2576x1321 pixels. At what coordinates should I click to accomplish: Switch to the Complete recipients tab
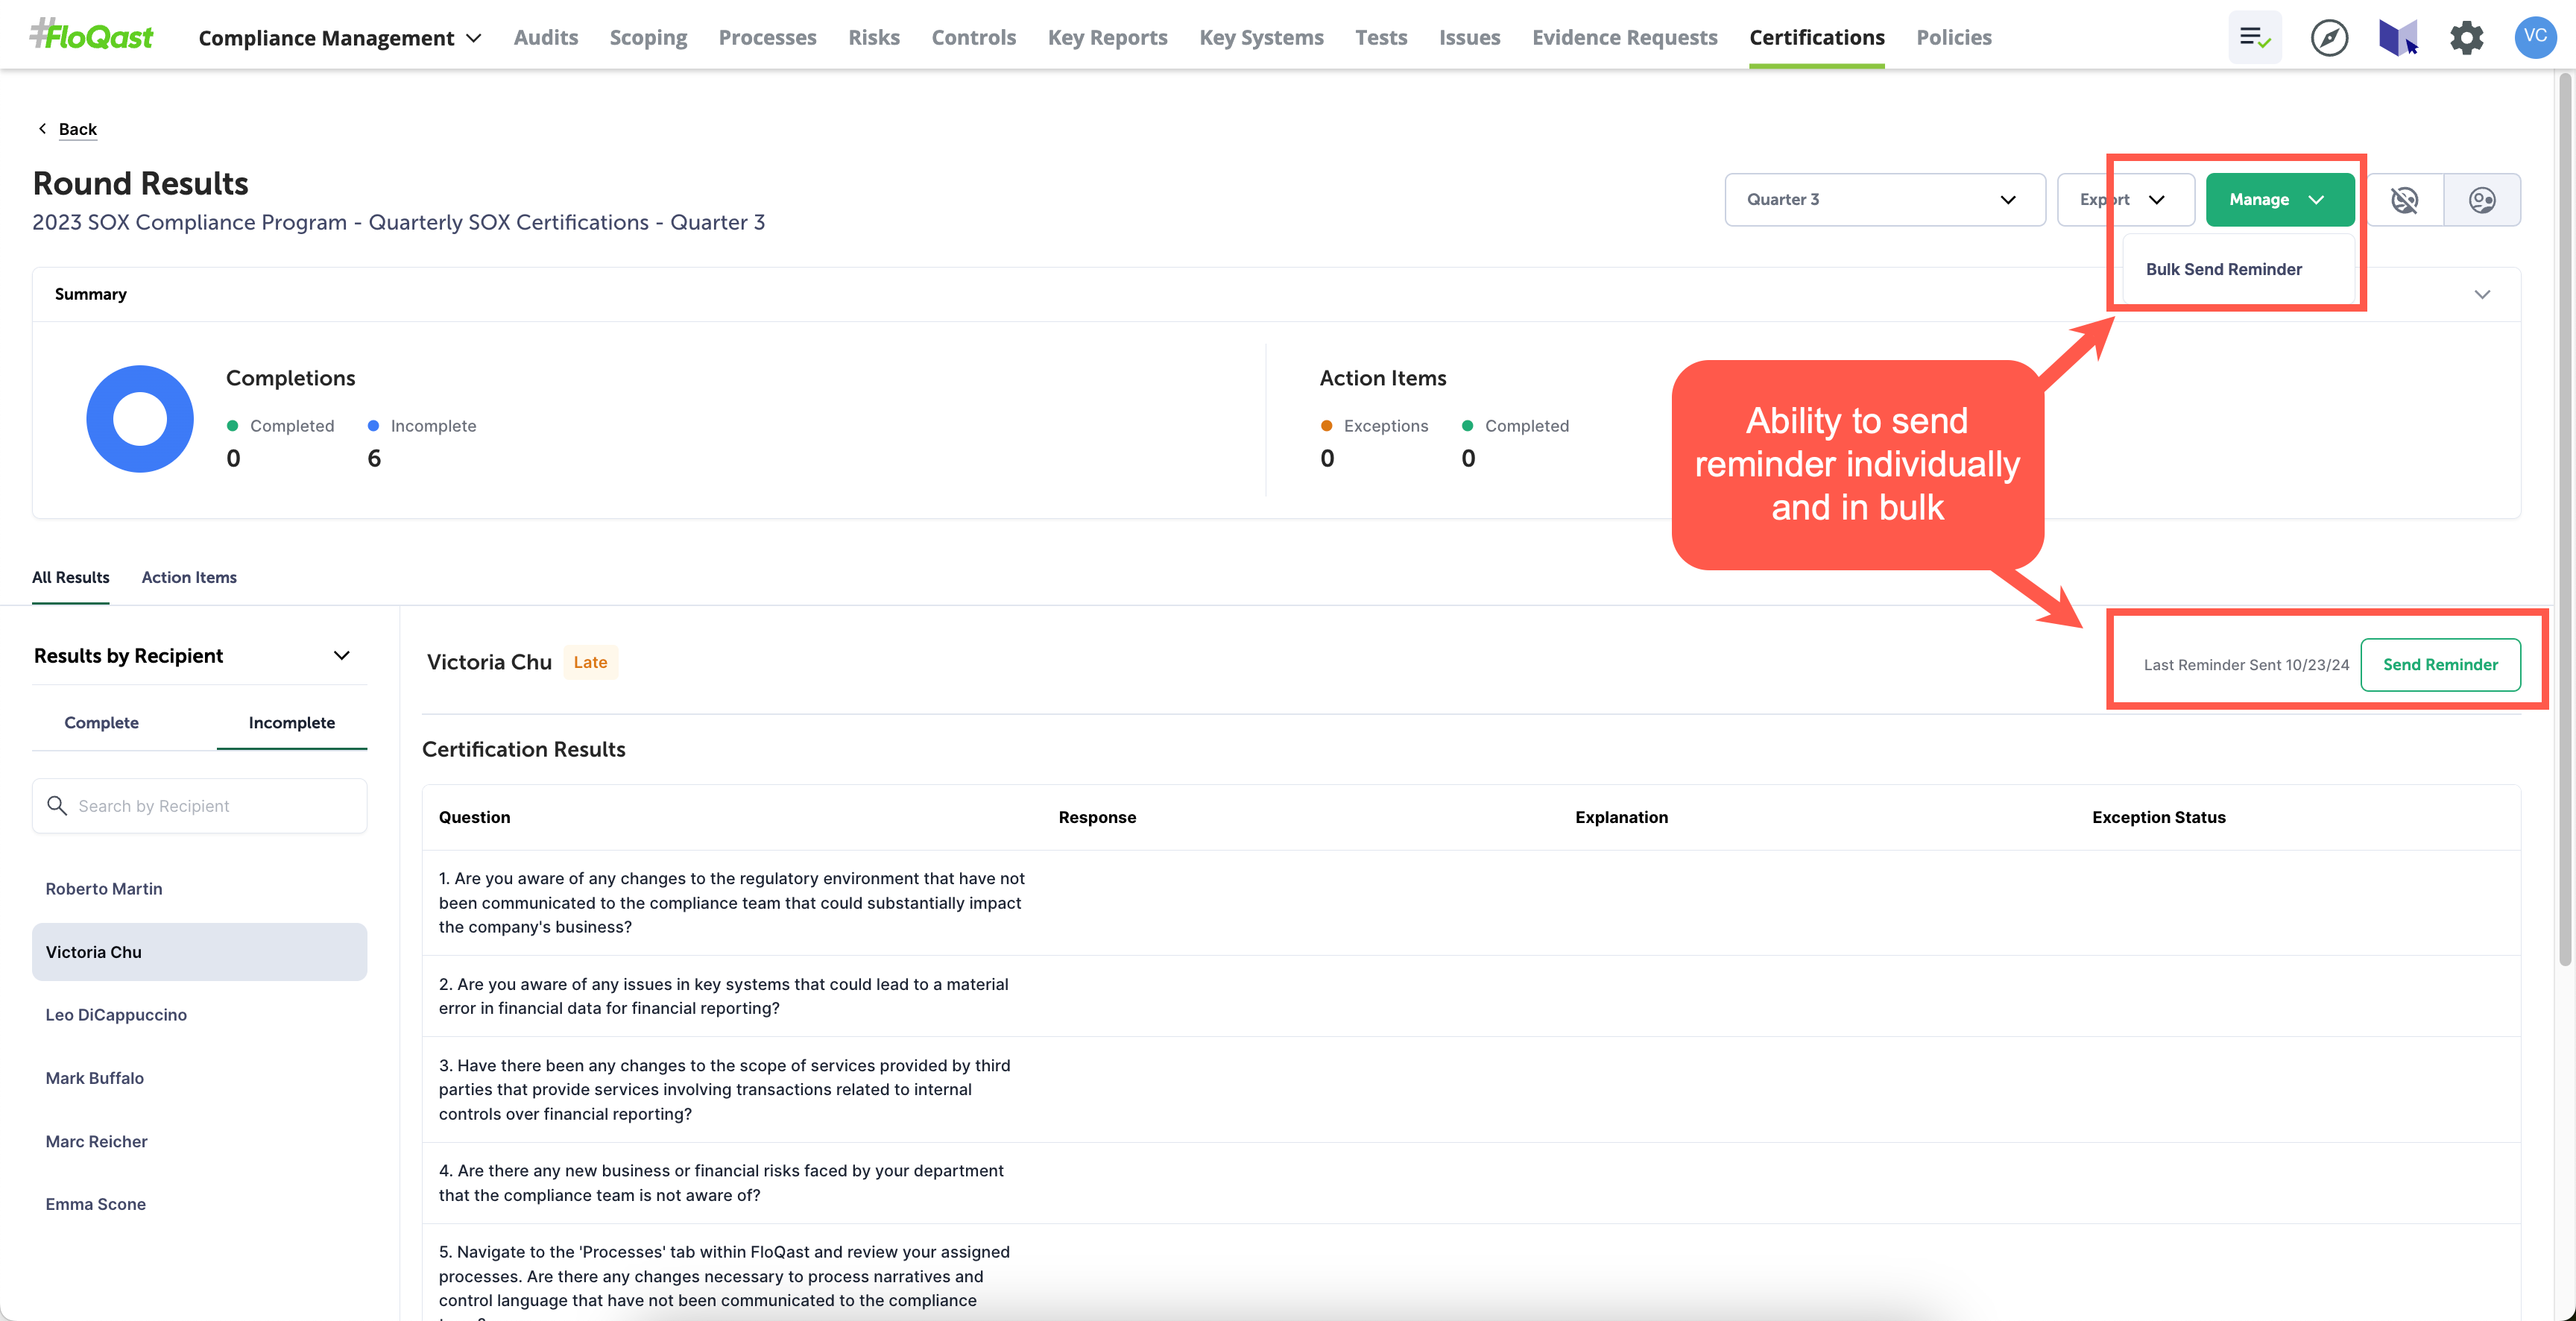pos(101,722)
